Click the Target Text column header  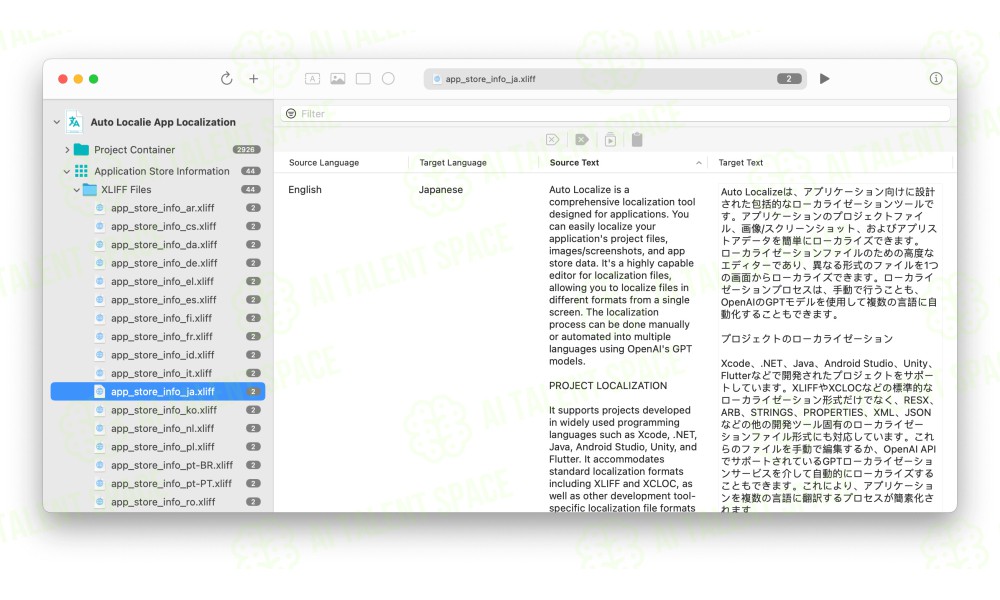pyautogui.click(x=740, y=163)
